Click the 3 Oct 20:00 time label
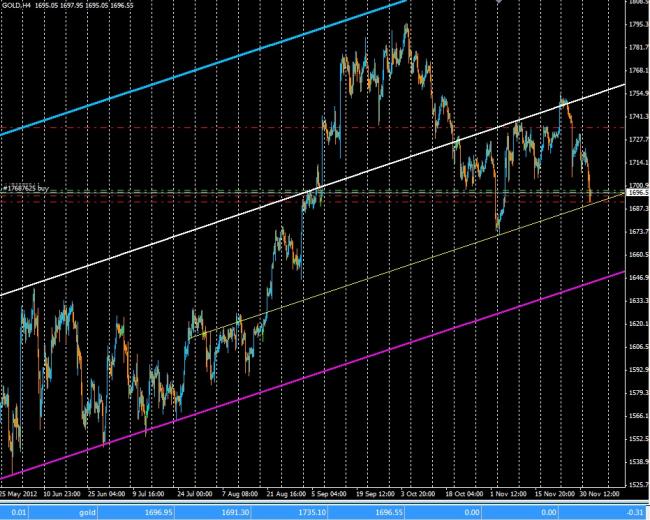The image size is (650, 520). point(418,494)
